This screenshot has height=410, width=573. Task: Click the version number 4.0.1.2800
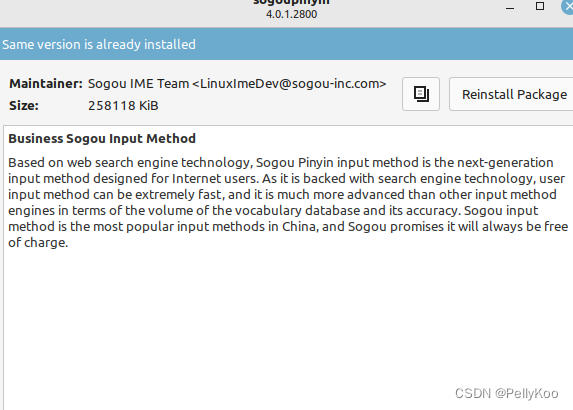[292, 15]
